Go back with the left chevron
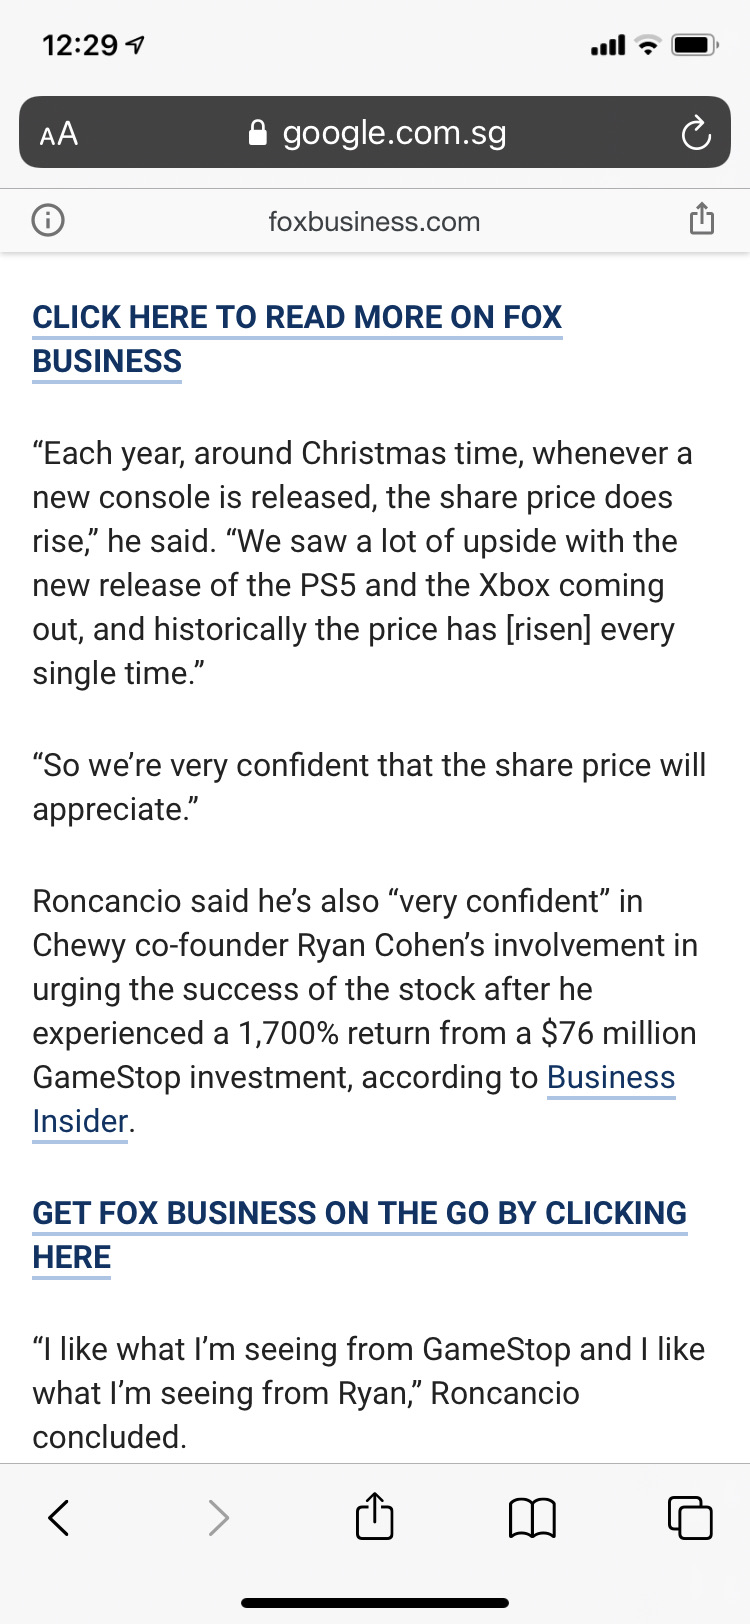 click(59, 1517)
